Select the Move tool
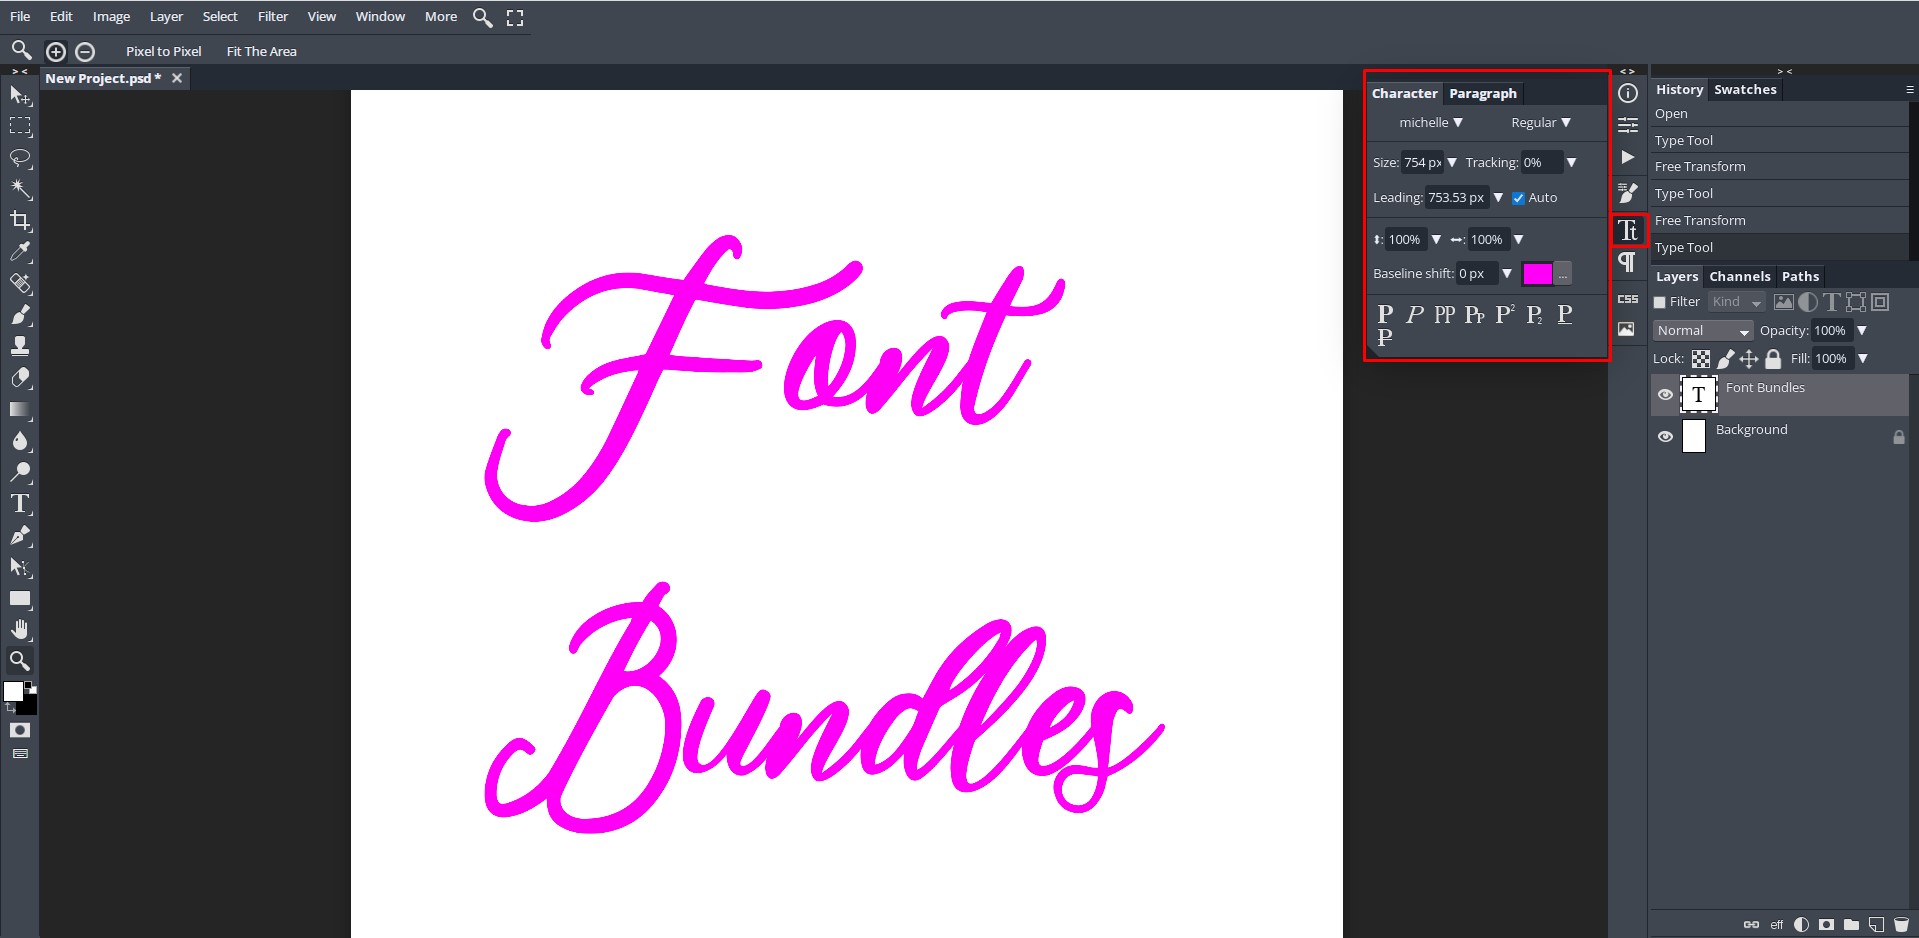1919x938 pixels. point(20,95)
